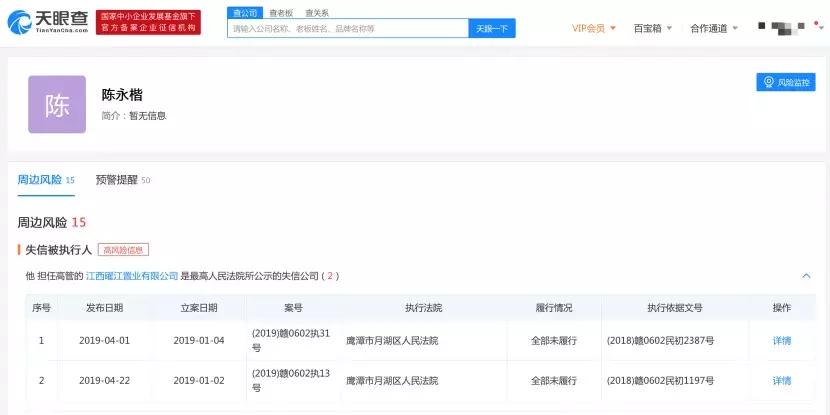Focus the company name search field
Viewport: 830px width, 415px height.
[348, 29]
